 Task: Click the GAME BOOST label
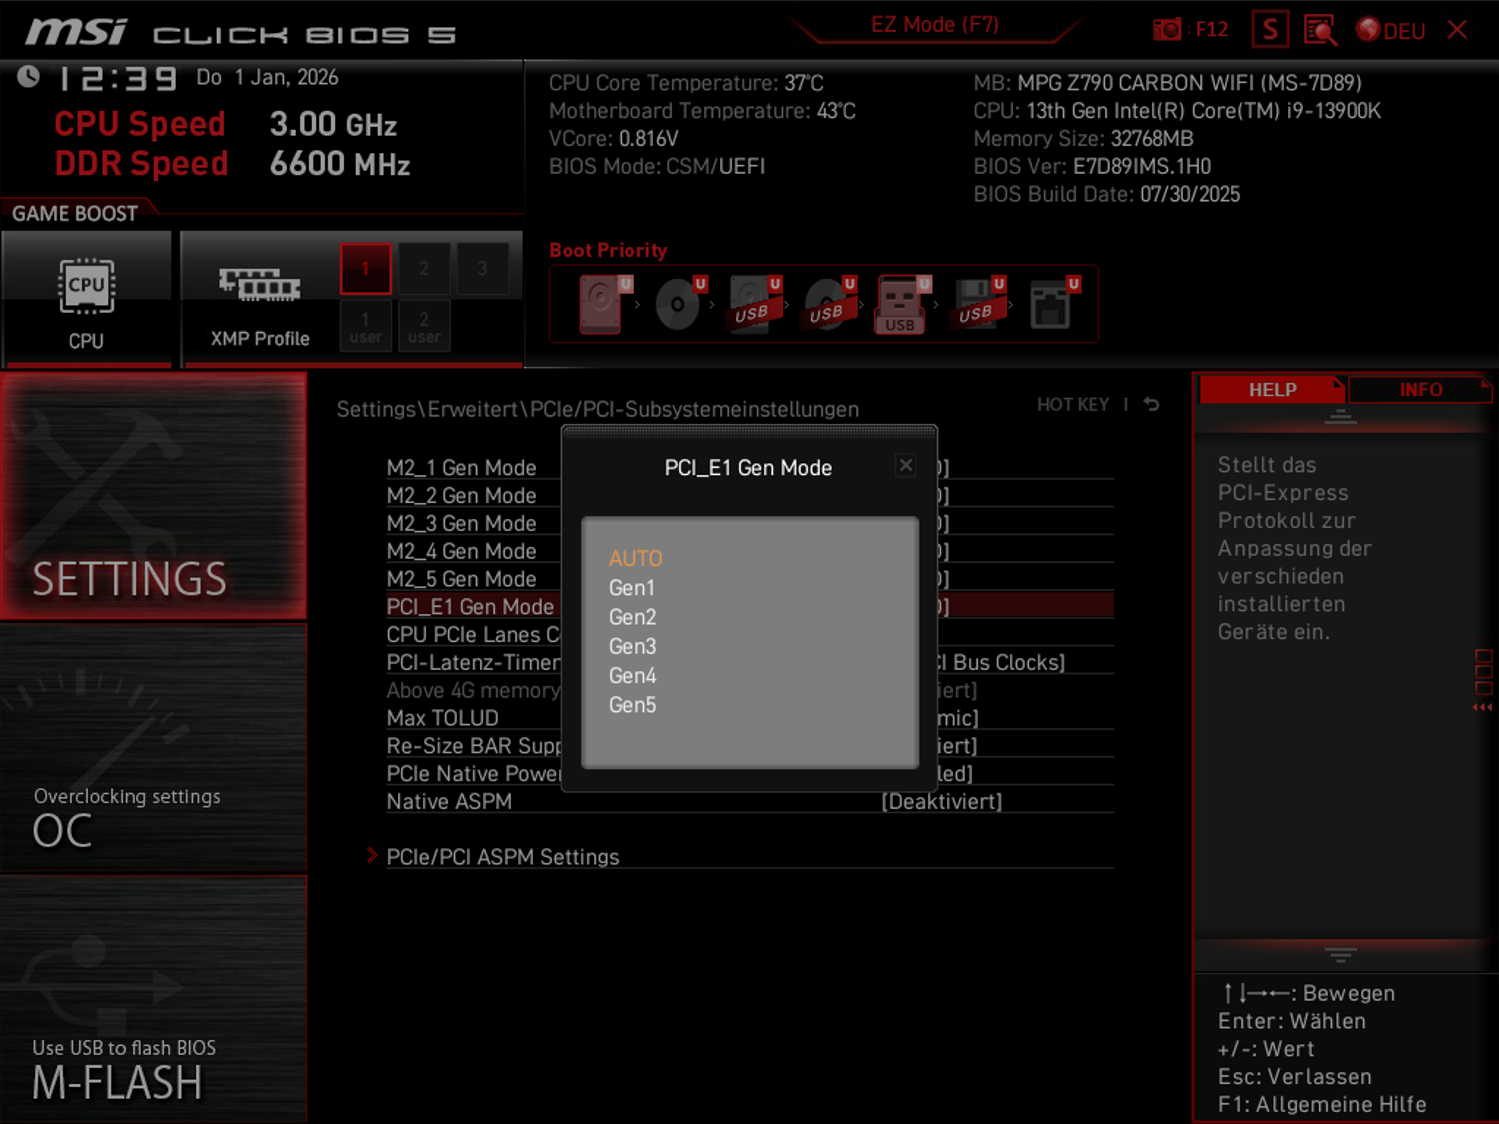click(x=75, y=213)
